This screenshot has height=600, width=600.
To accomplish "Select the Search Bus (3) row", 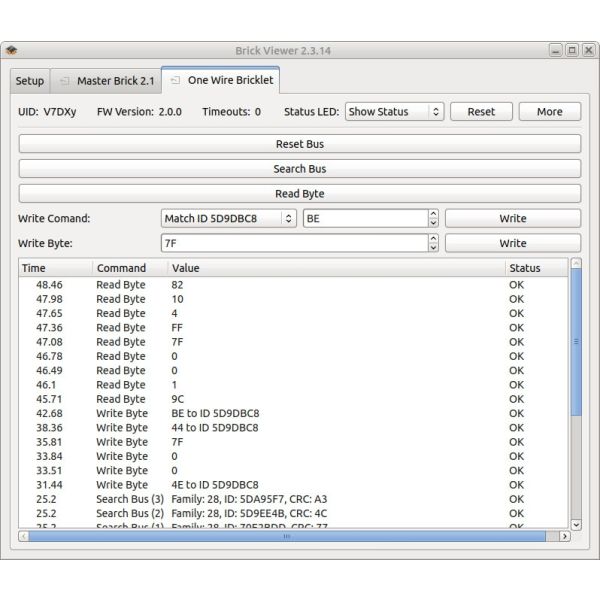I will coord(293,499).
